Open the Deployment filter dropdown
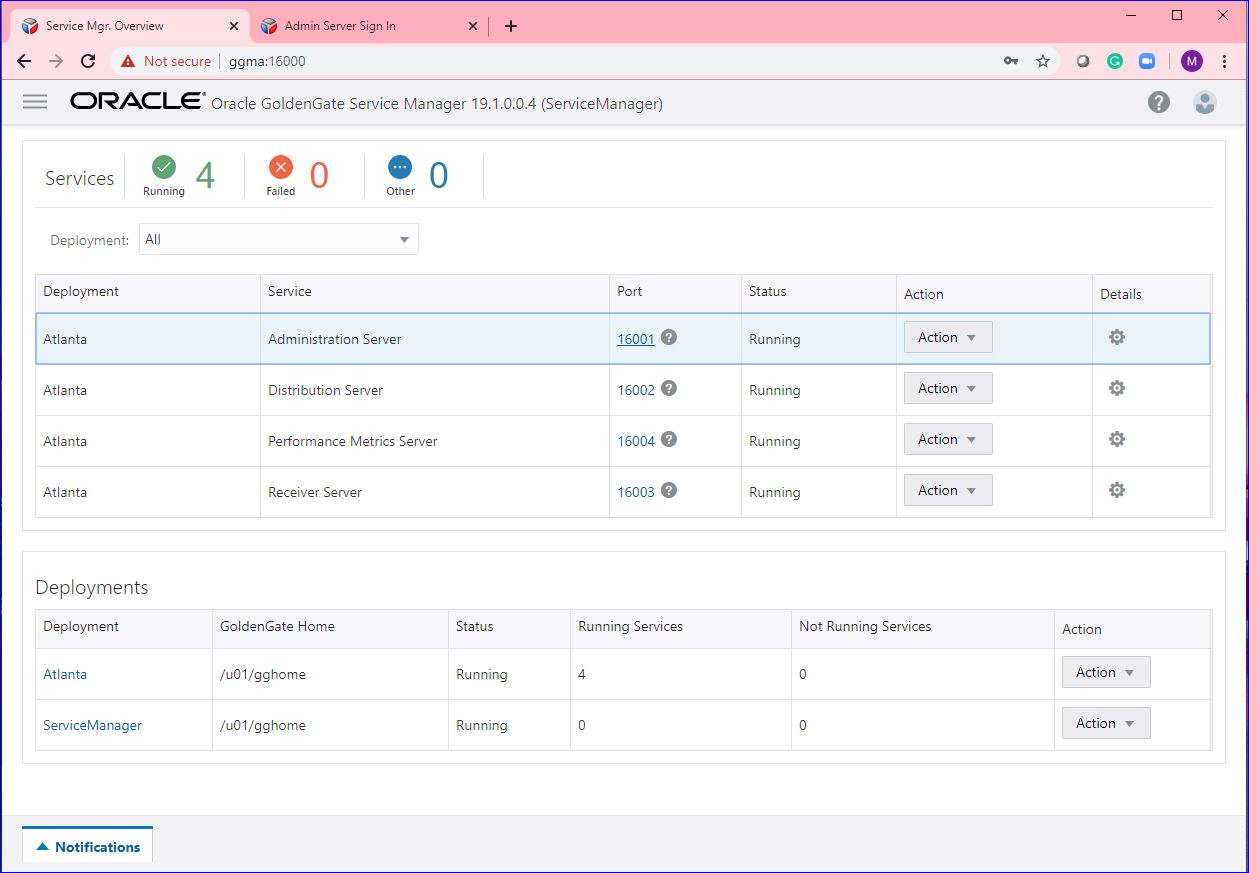1249x873 pixels. (x=278, y=239)
